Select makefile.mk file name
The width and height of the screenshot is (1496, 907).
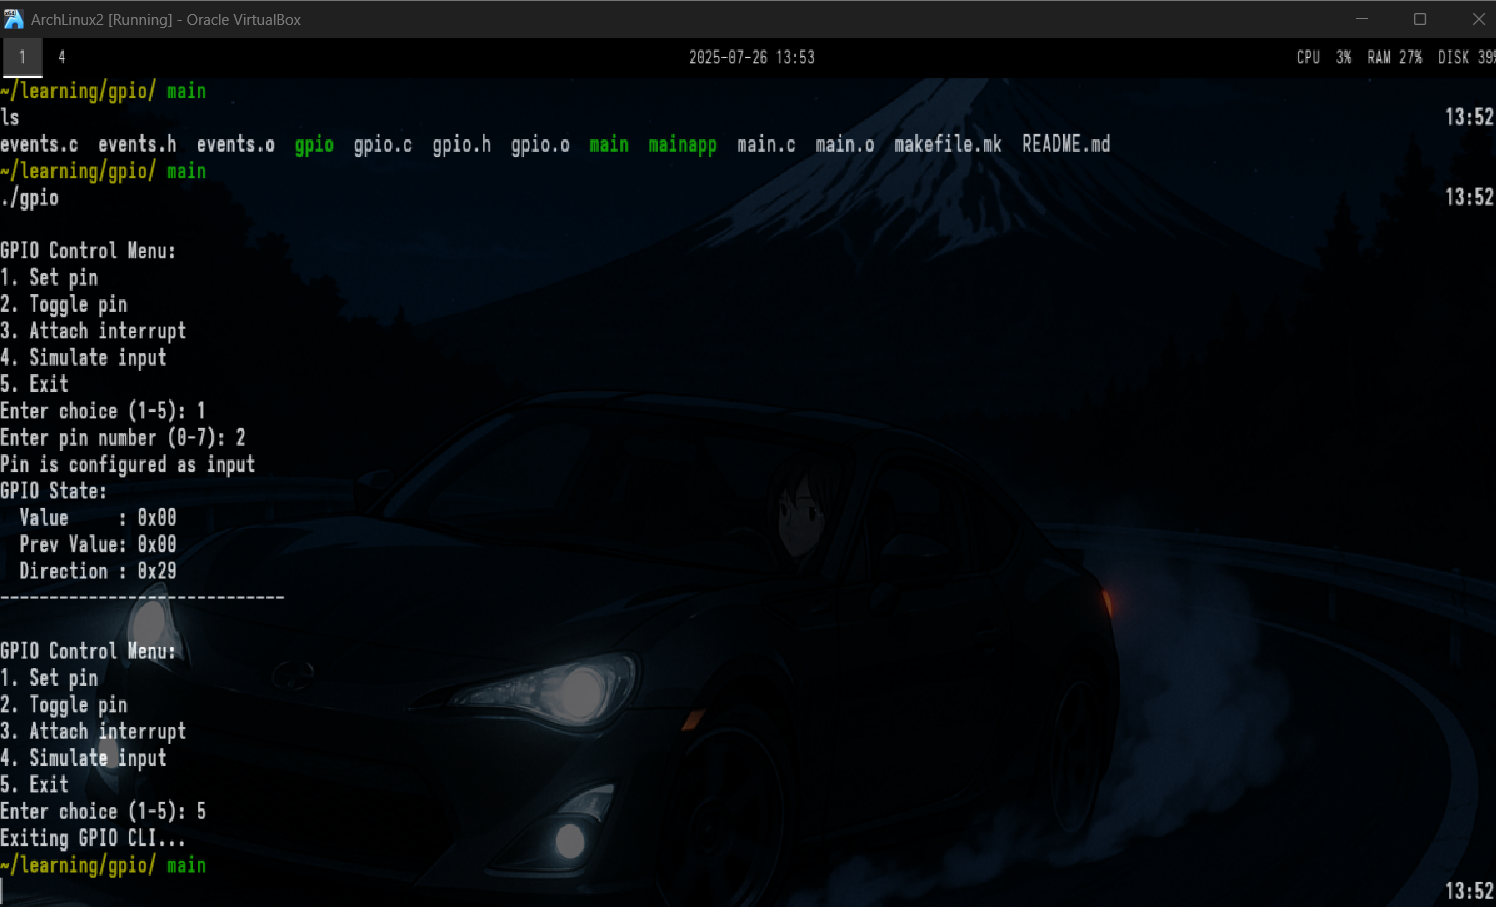coord(948,144)
